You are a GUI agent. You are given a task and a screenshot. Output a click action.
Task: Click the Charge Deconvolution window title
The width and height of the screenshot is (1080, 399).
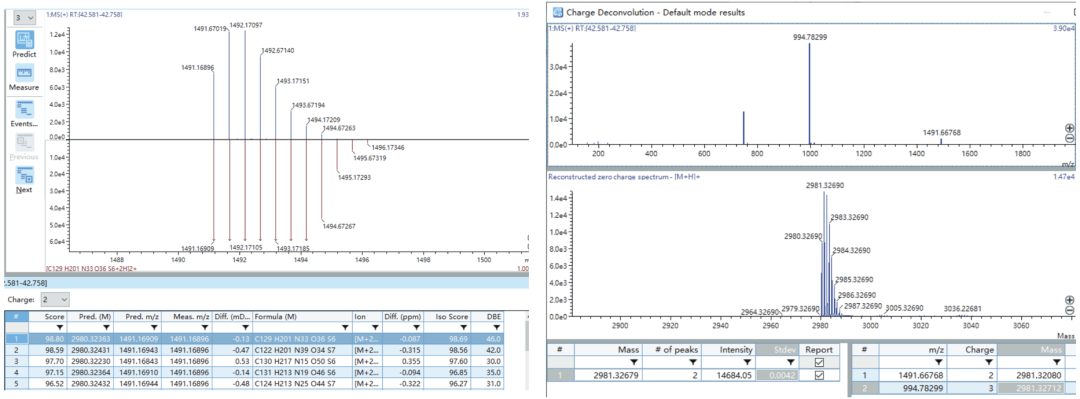655,12
